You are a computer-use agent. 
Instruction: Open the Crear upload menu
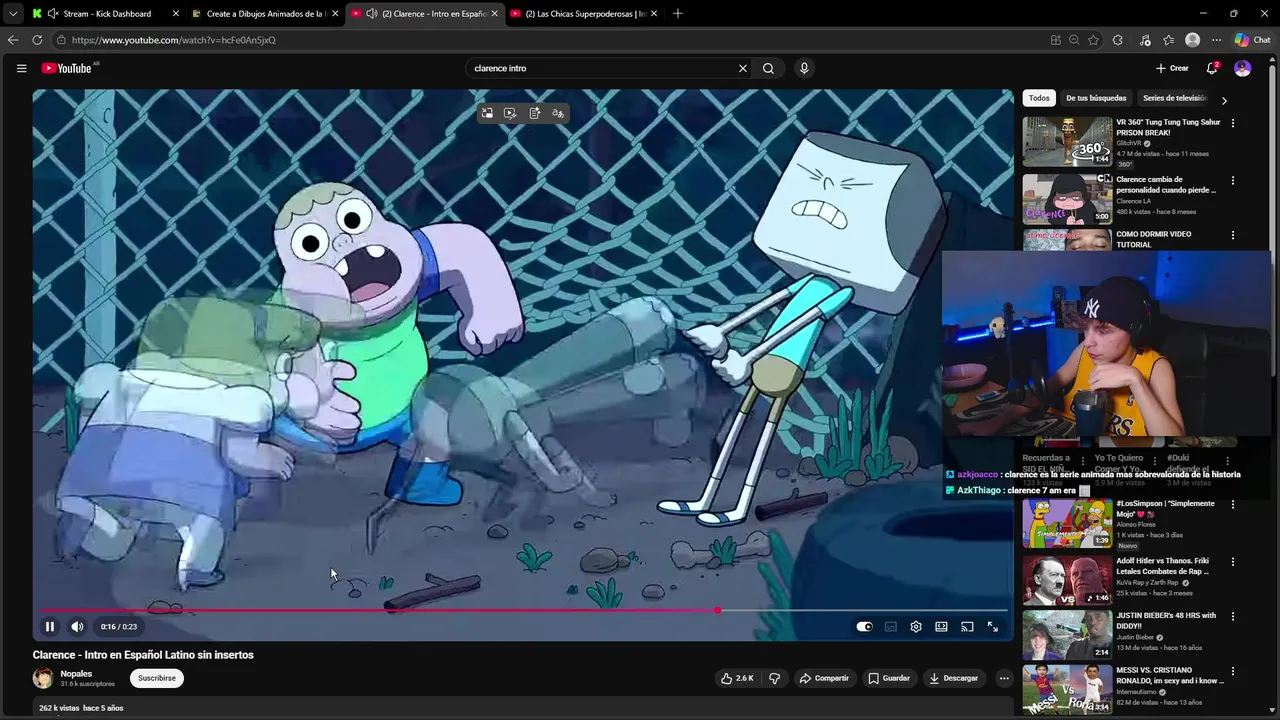pyautogui.click(x=1172, y=68)
